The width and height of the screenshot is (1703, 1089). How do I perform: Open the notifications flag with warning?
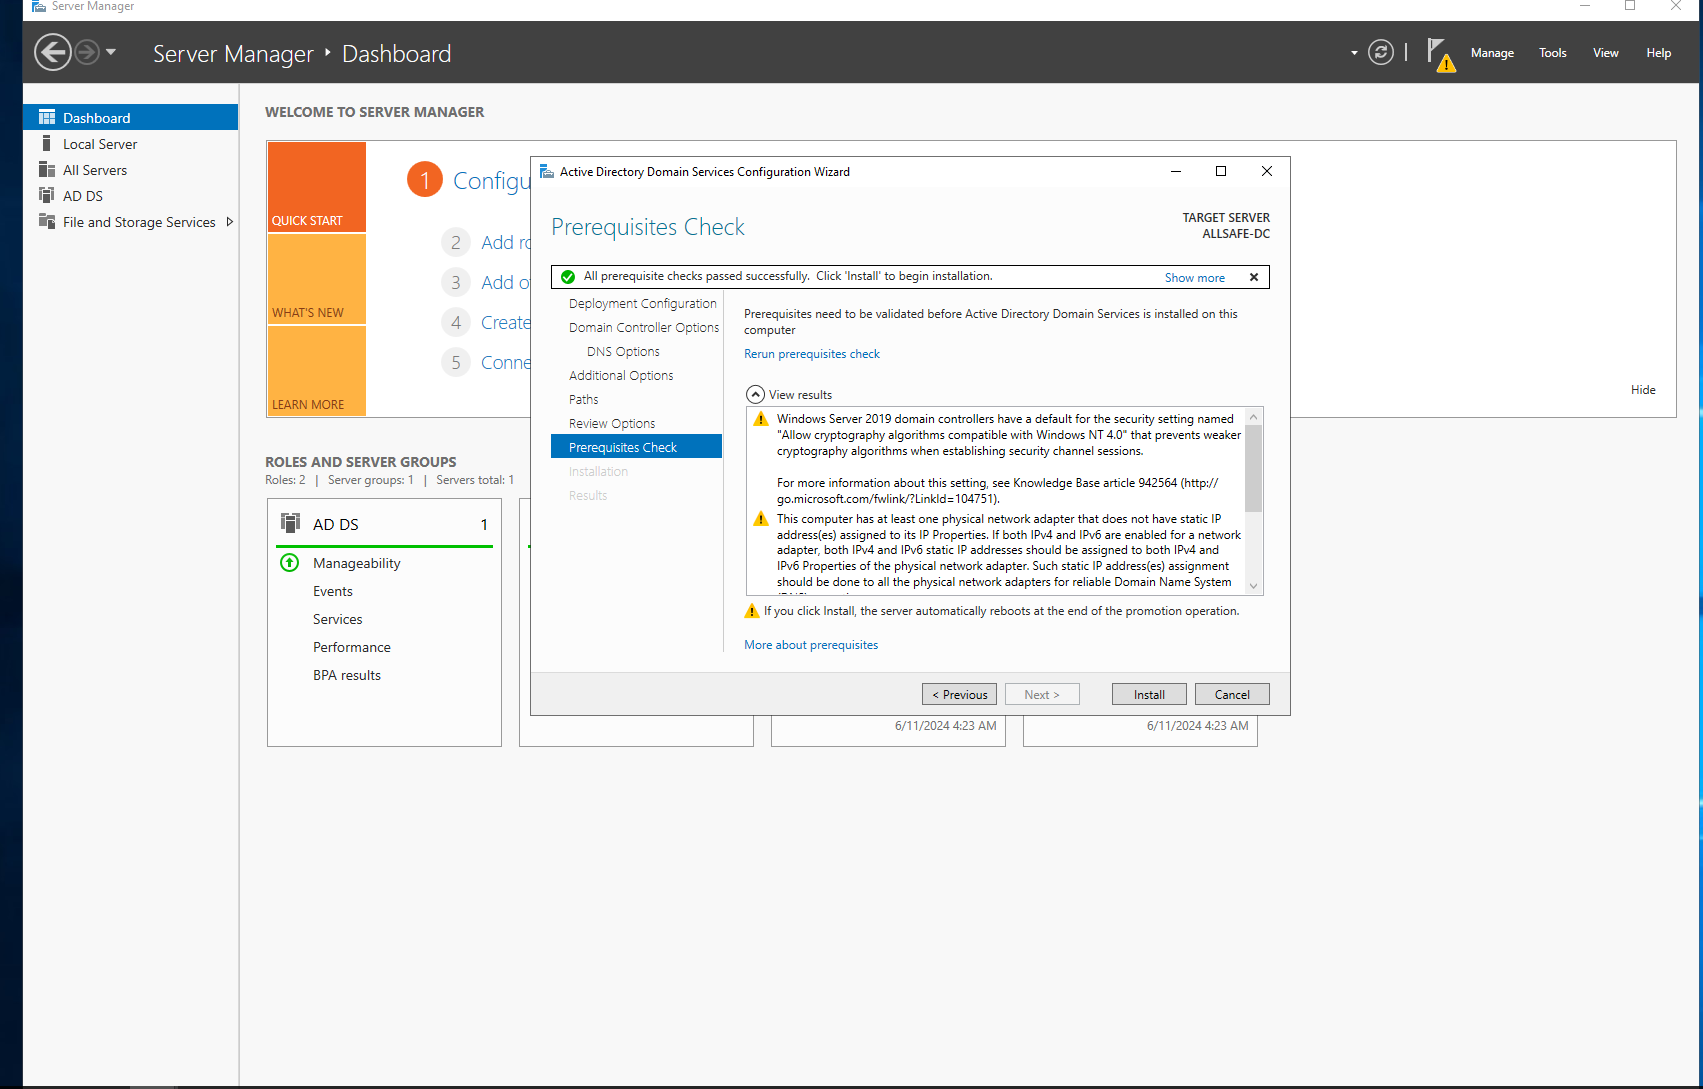(1440, 54)
